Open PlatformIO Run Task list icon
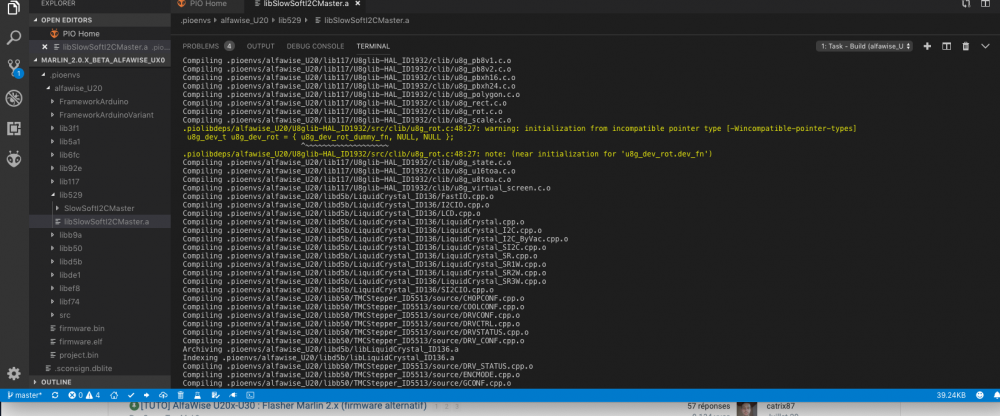The width and height of the screenshot is (1000, 416). 214,396
